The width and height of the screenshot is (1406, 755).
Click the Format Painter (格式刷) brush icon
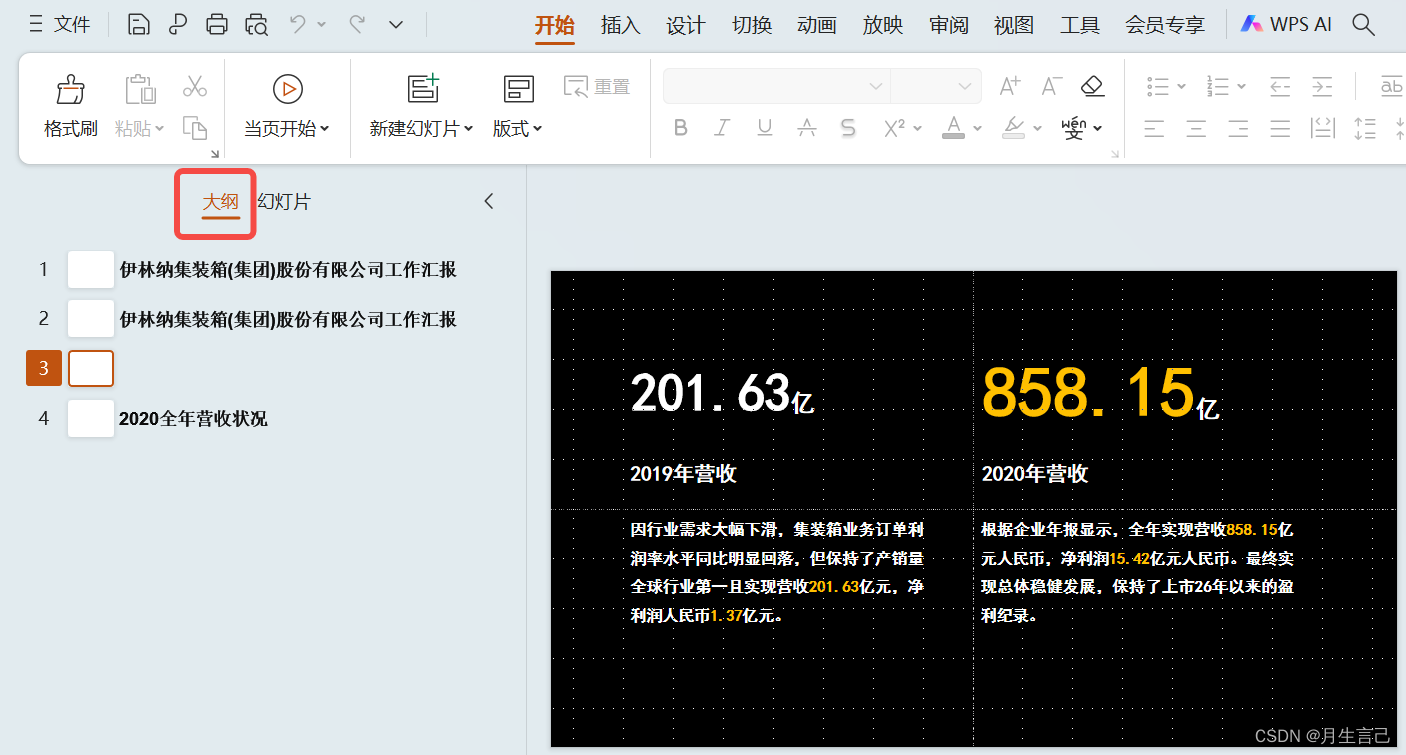(70, 90)
